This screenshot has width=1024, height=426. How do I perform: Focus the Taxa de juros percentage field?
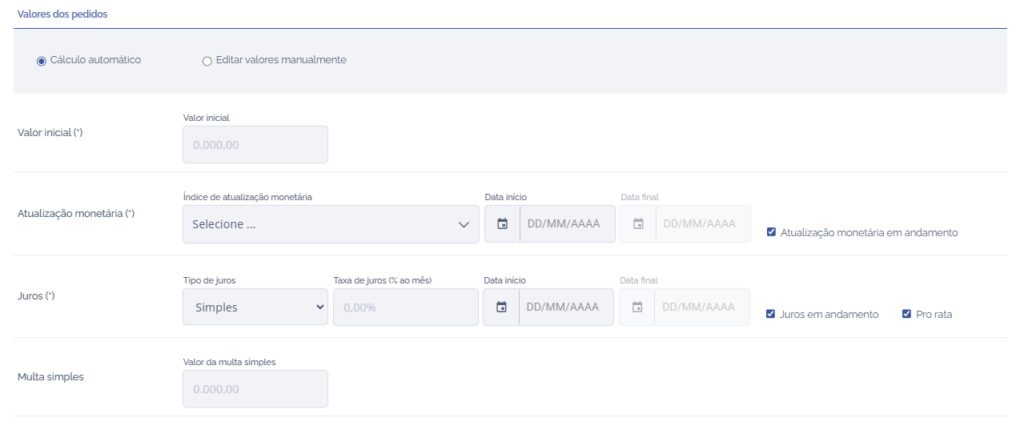tap(405, 307)
